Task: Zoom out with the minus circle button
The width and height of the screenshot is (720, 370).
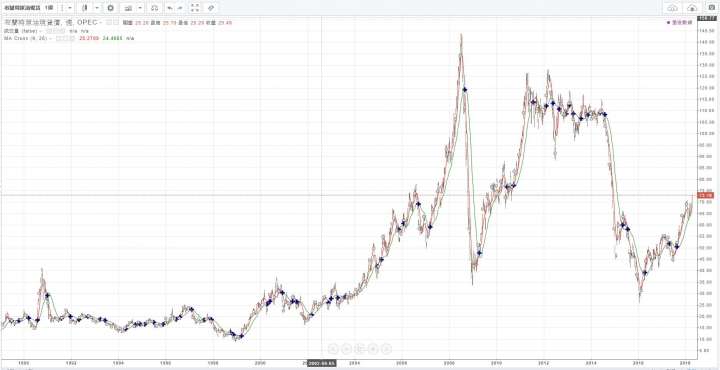Action: 347,349
